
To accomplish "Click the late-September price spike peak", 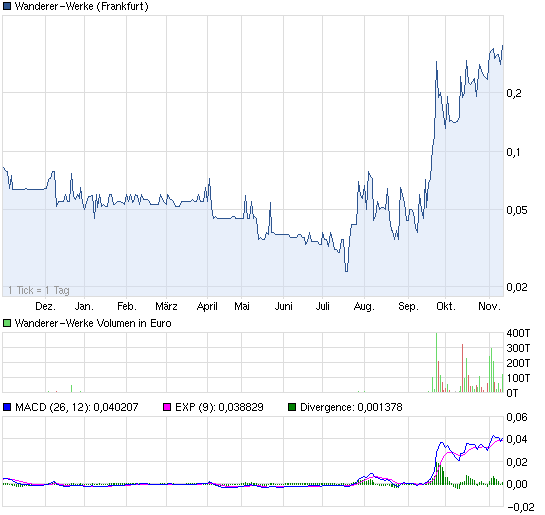I will 437,62.
